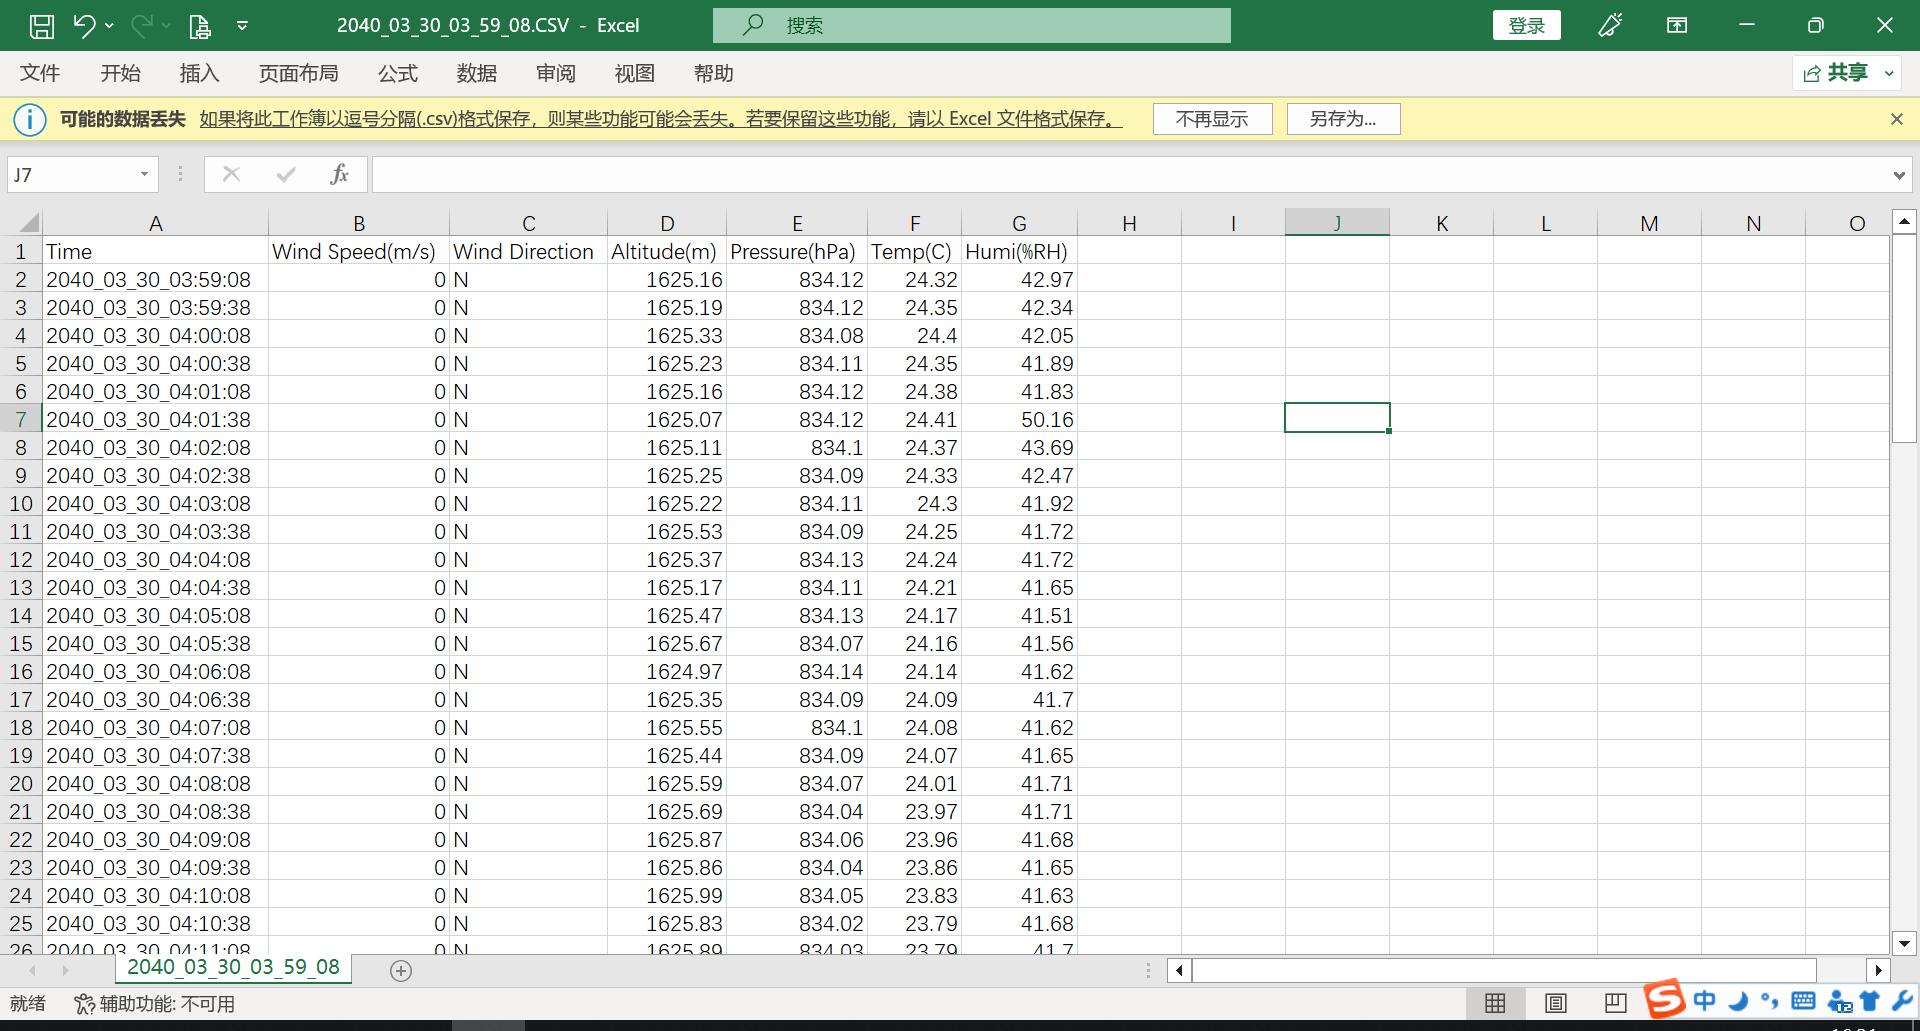Click the CSV data loss warning link
The height and width of the screenshot is (1031, 1920).
coord(661,119)
